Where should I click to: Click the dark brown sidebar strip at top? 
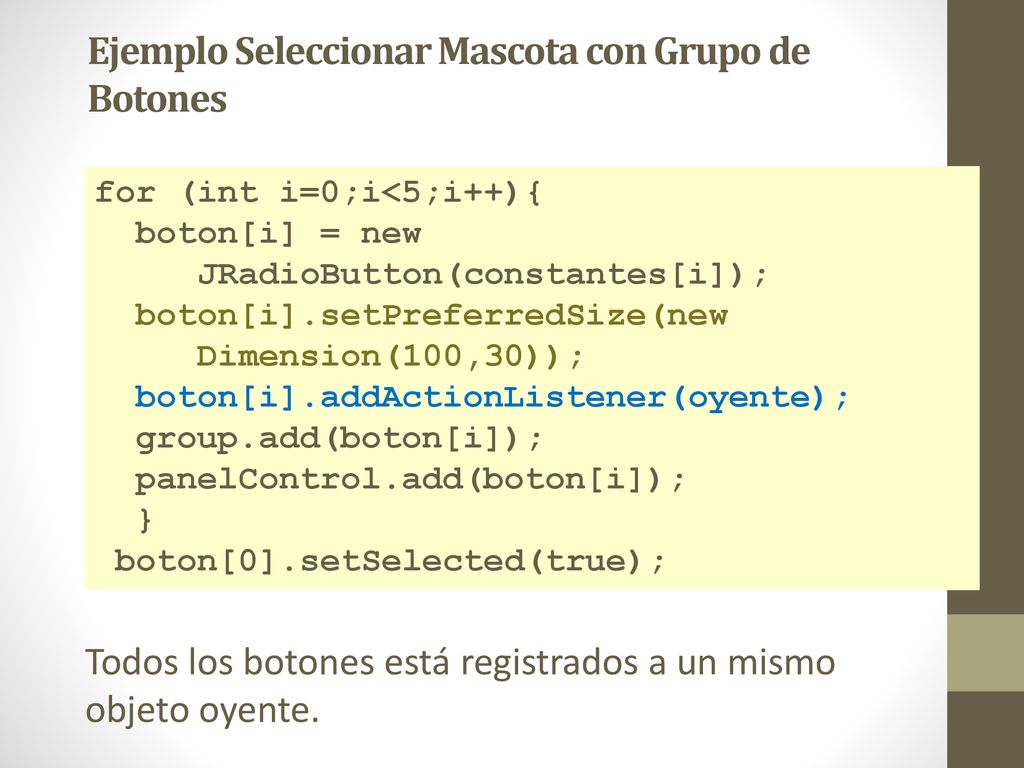pyautogui.click(x=985, y=82)
